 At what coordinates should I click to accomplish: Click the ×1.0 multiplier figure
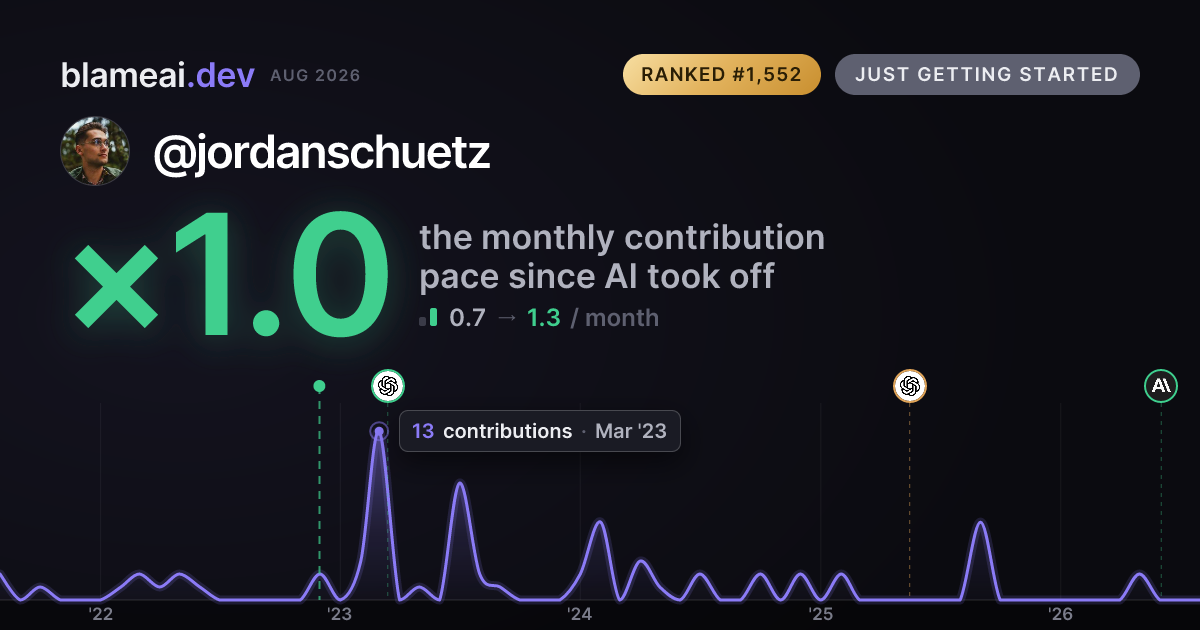pyautogui.click(x=232, y=277)
